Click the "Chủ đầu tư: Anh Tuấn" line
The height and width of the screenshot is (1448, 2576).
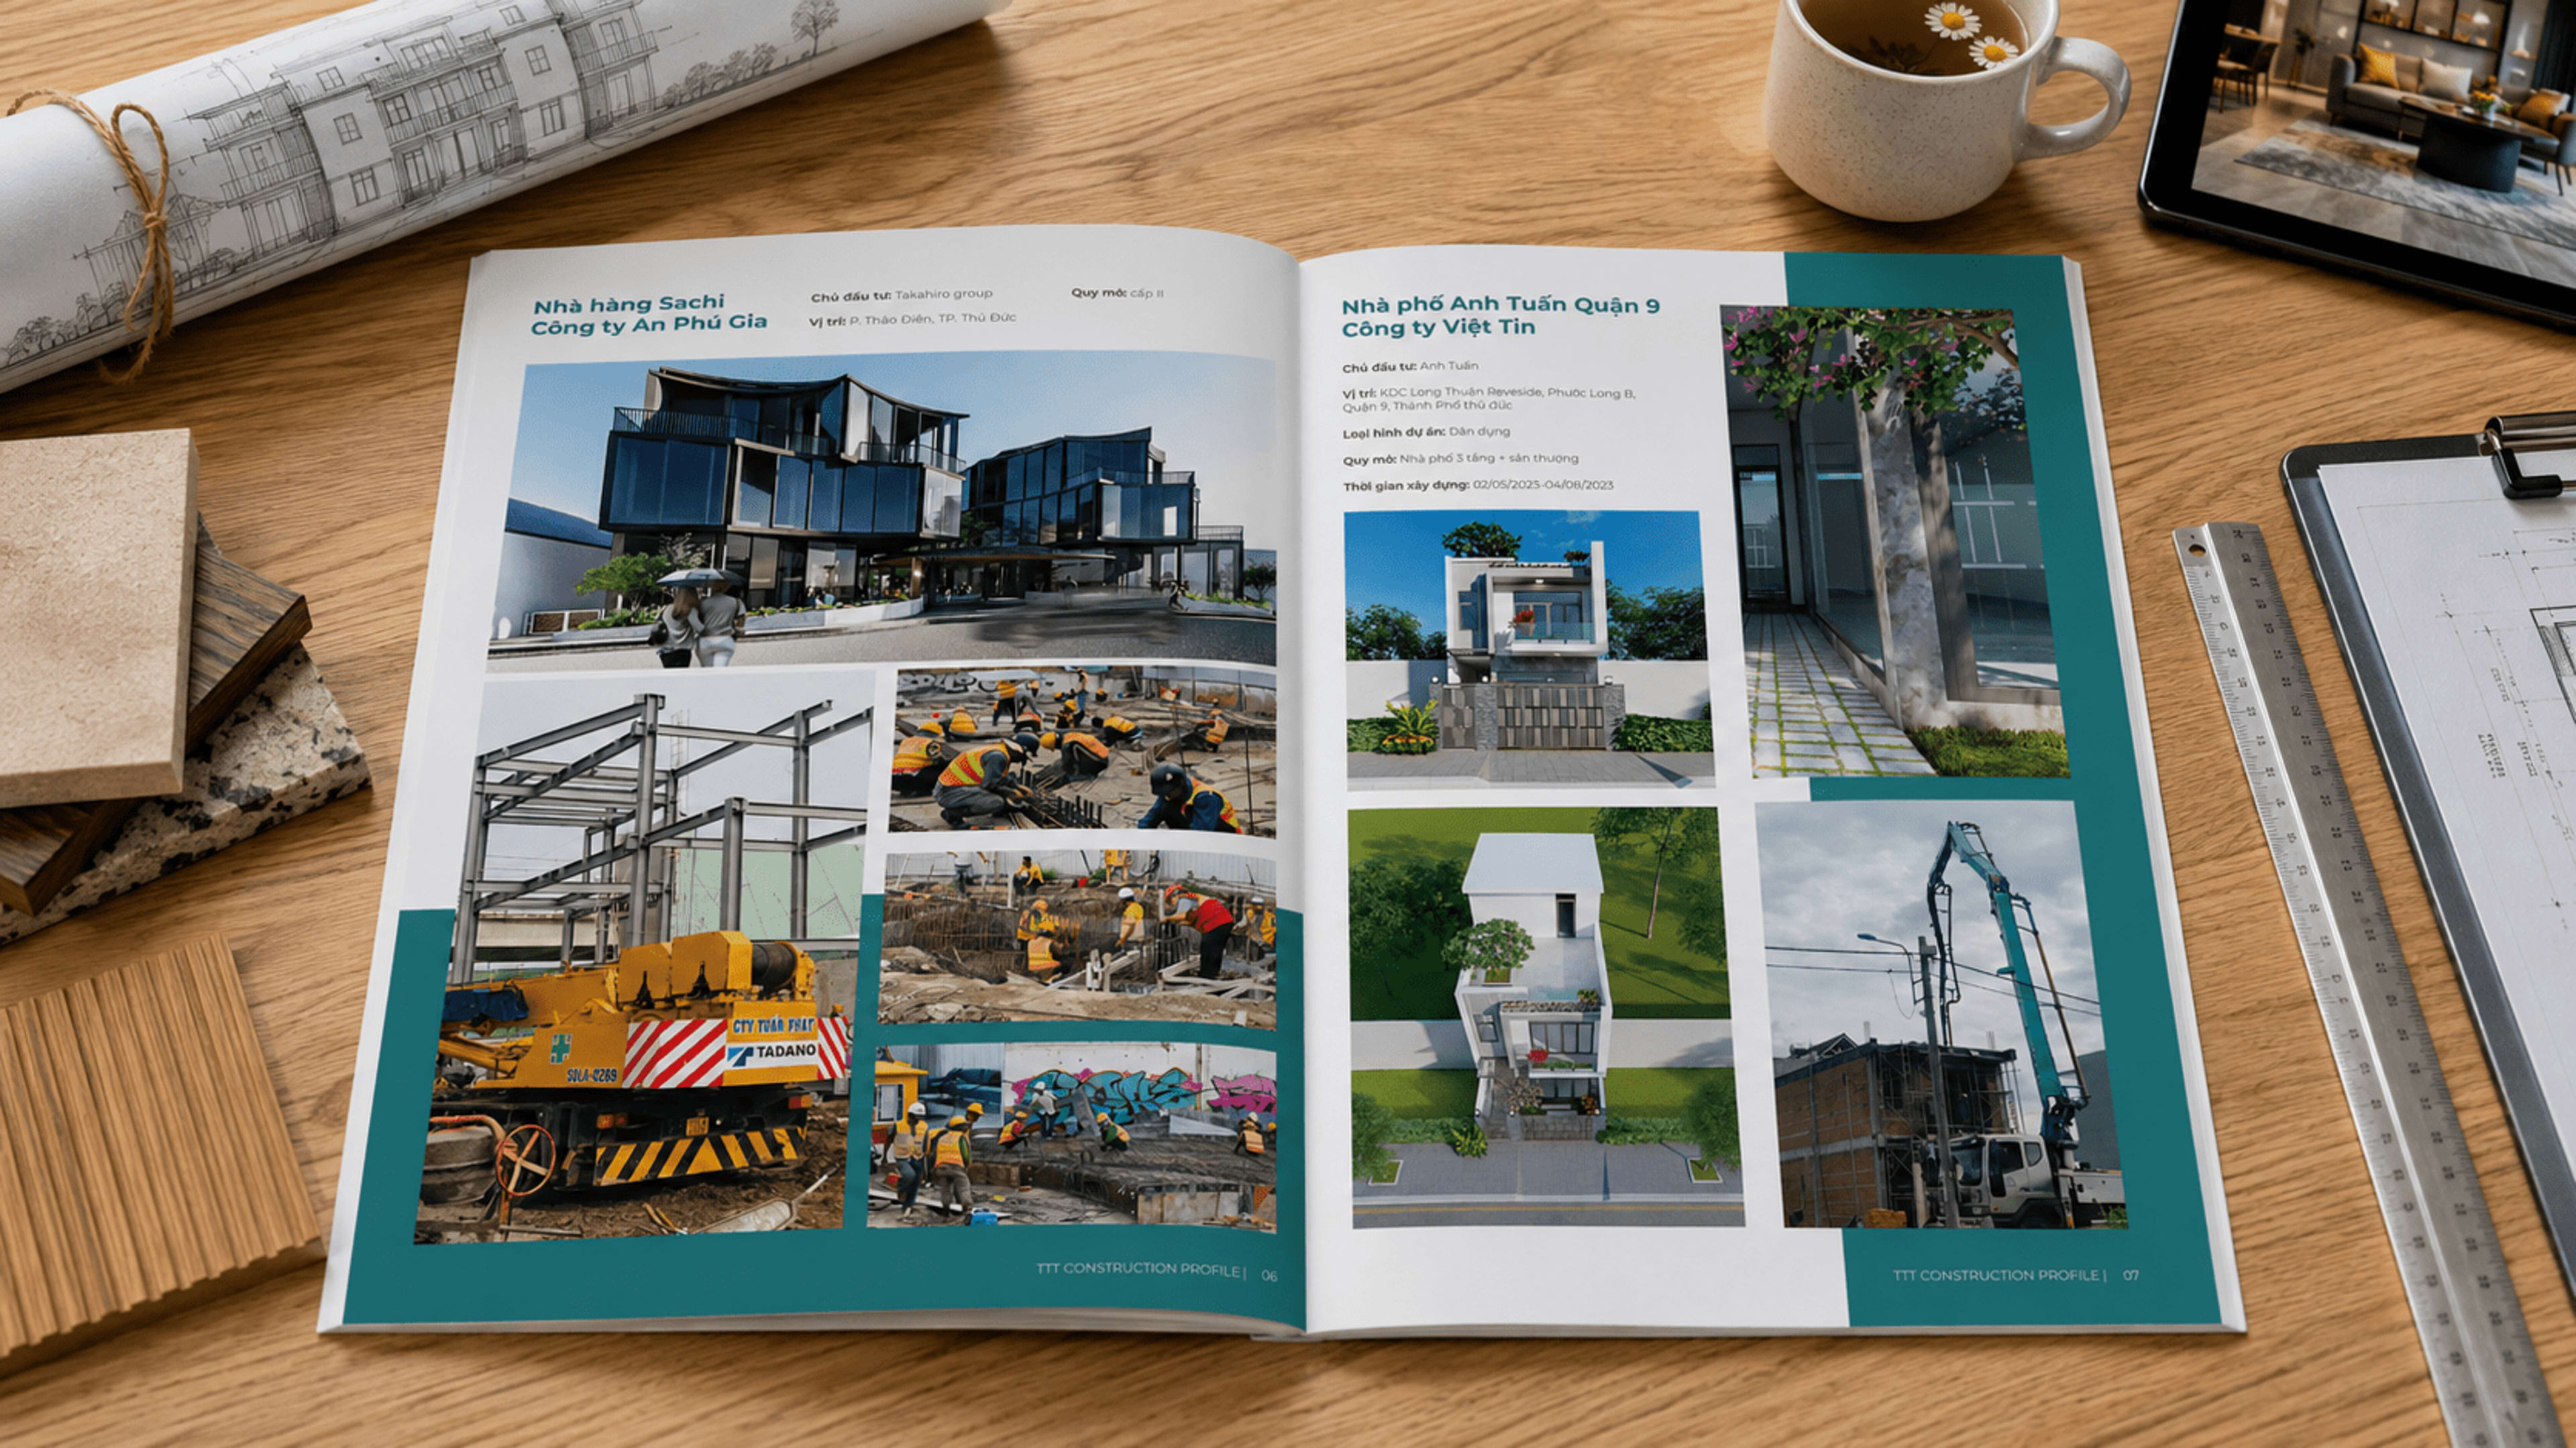tap(1410, 366)
